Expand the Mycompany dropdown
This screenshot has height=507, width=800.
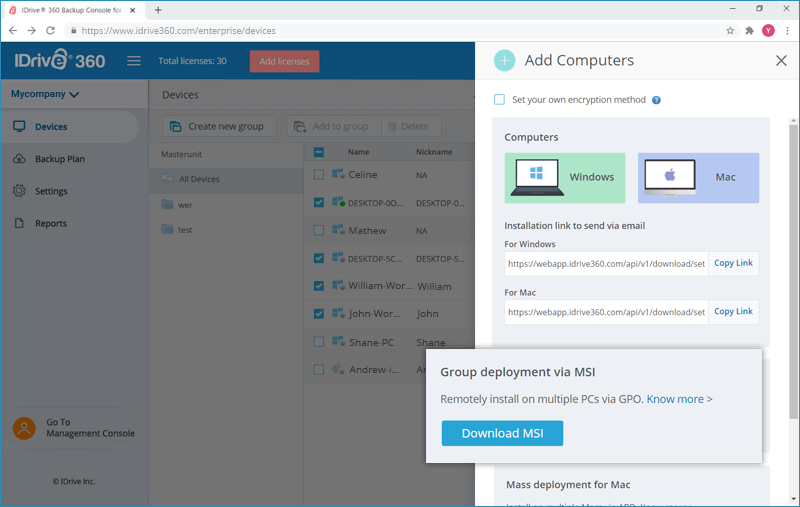point(45,94)
